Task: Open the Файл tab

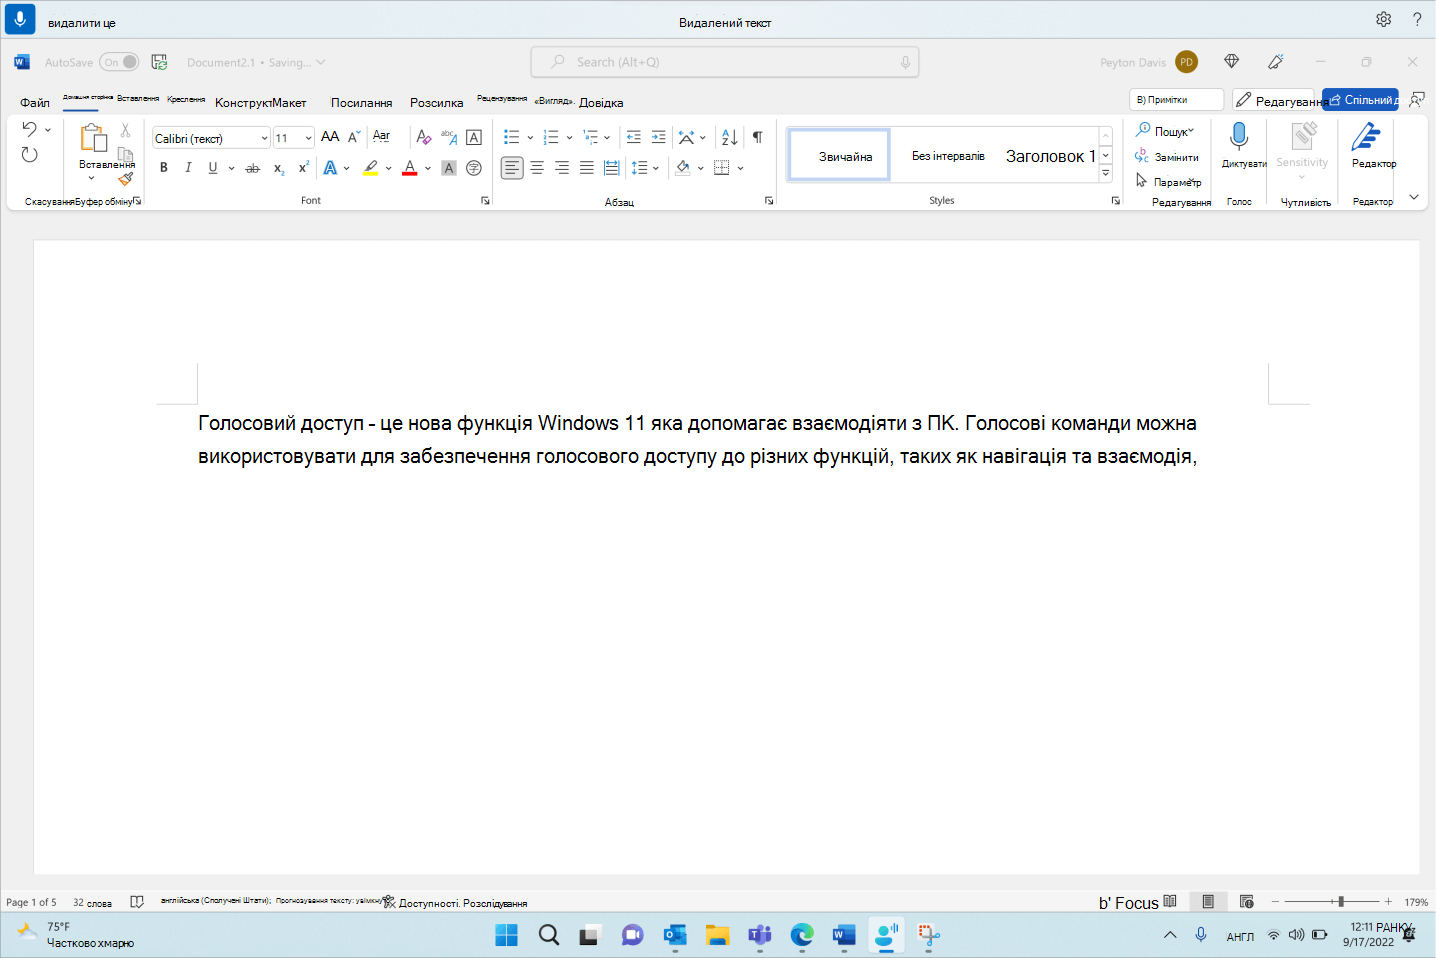Action: 35,102
